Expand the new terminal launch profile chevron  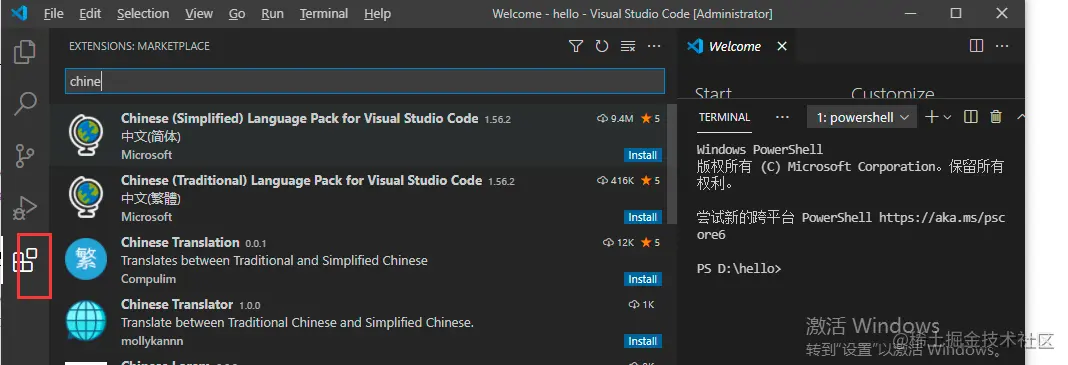coord(947,117)
